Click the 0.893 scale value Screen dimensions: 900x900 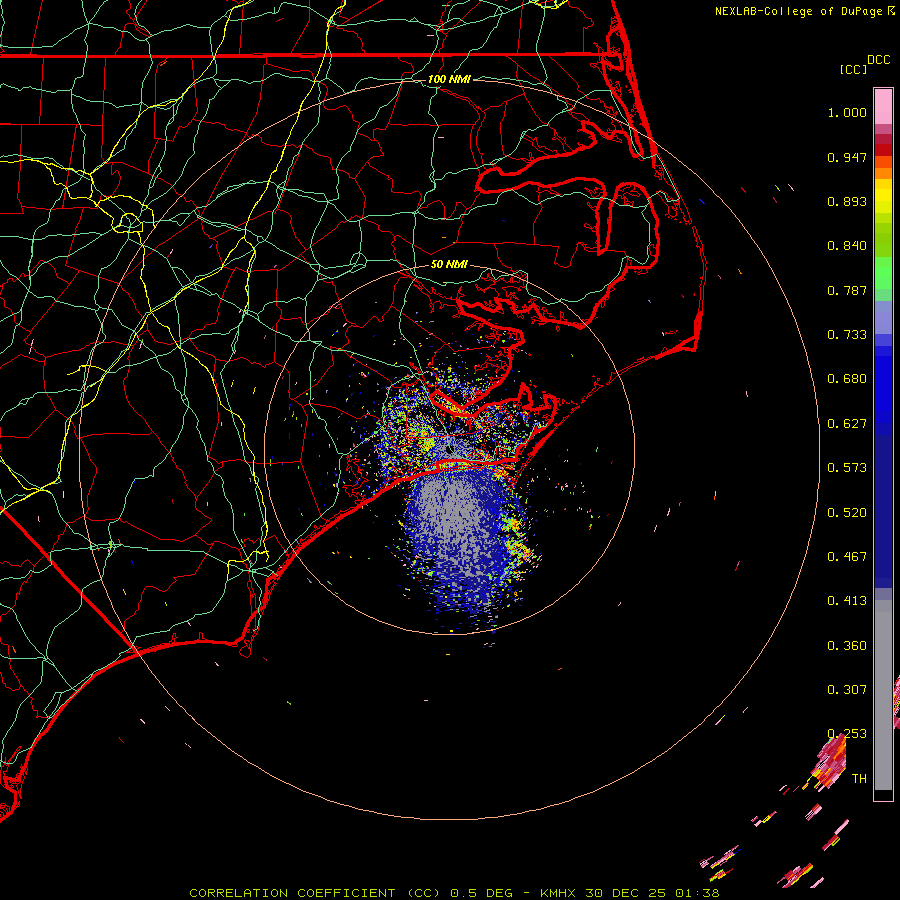[x=847, y=201]
